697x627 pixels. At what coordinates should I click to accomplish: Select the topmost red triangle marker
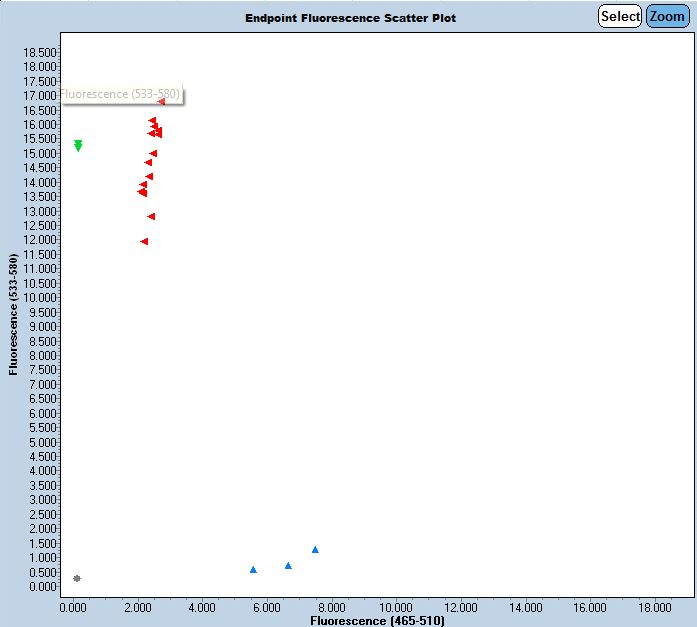(161, 101)
